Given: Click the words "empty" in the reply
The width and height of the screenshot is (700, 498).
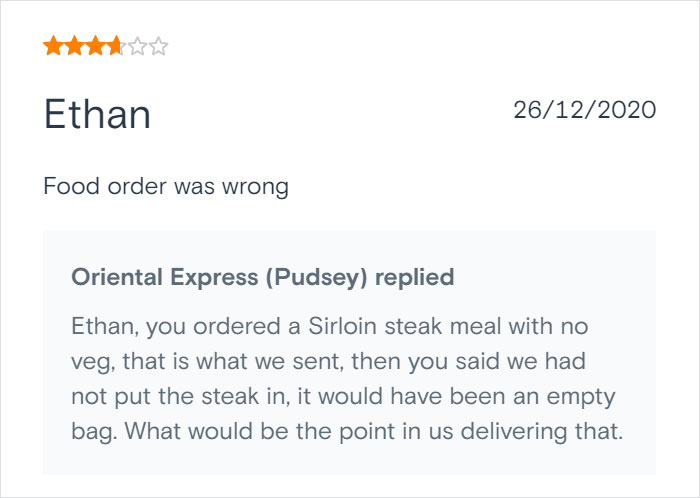Looking at the screenshot, I should pyautogui.click(x=580, y=395).
